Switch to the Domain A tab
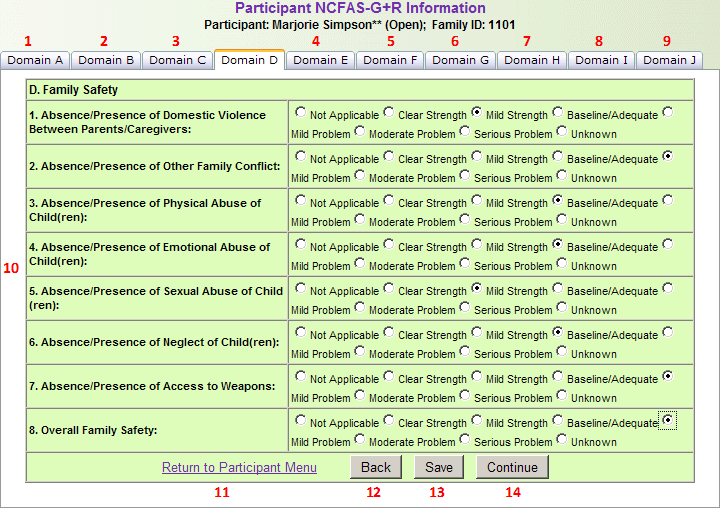This screenshot has height=508, width=720. (35, 60)
